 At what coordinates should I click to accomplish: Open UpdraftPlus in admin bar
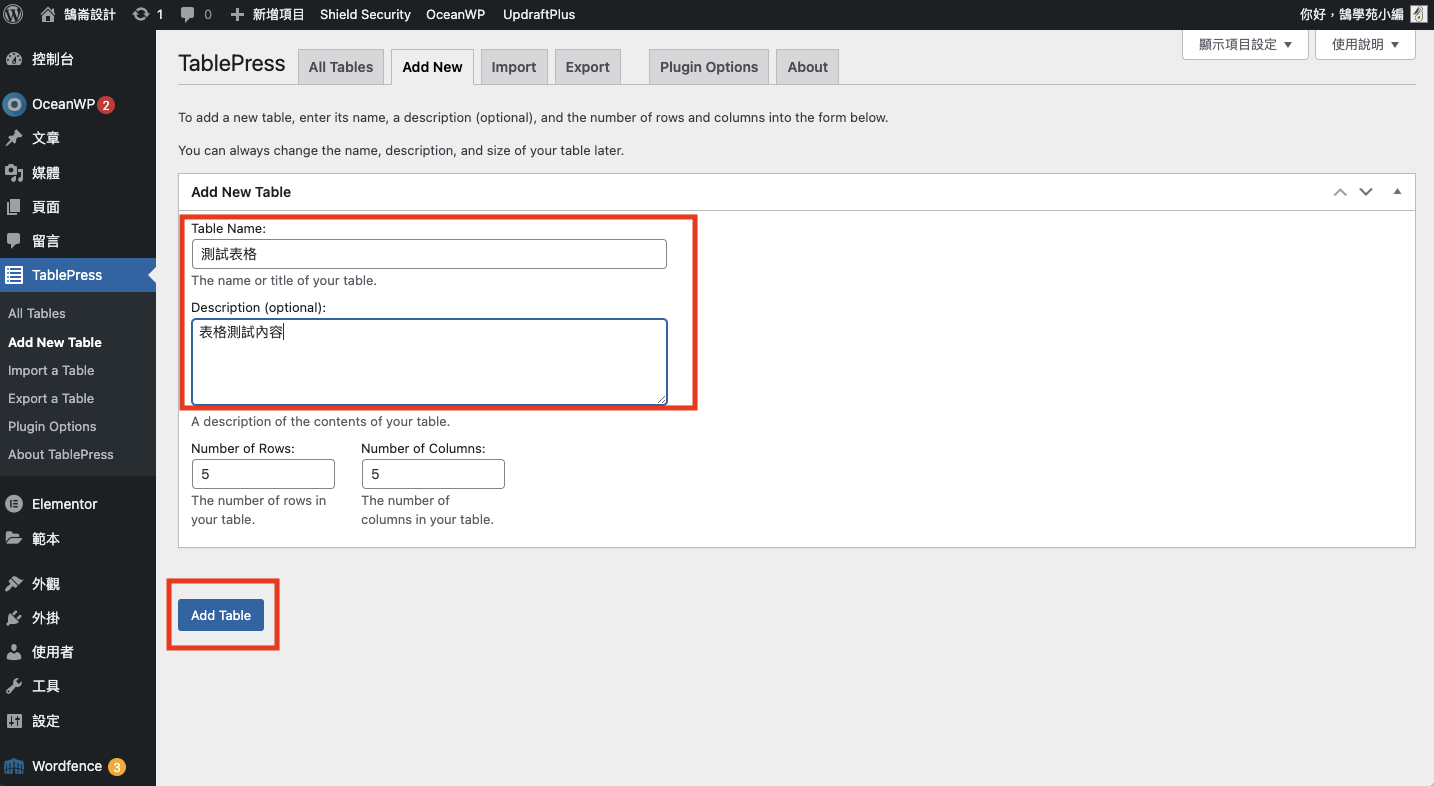click(x=539, y=15)
